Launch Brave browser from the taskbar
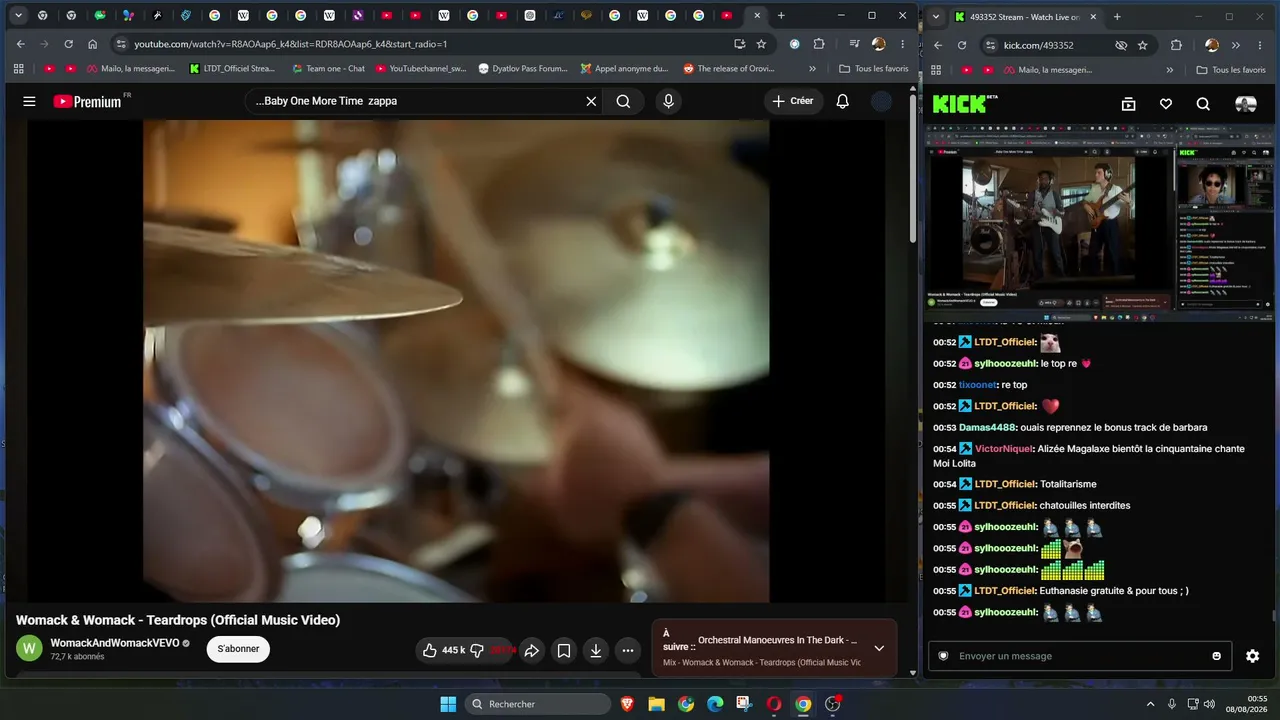 point(627,704)
